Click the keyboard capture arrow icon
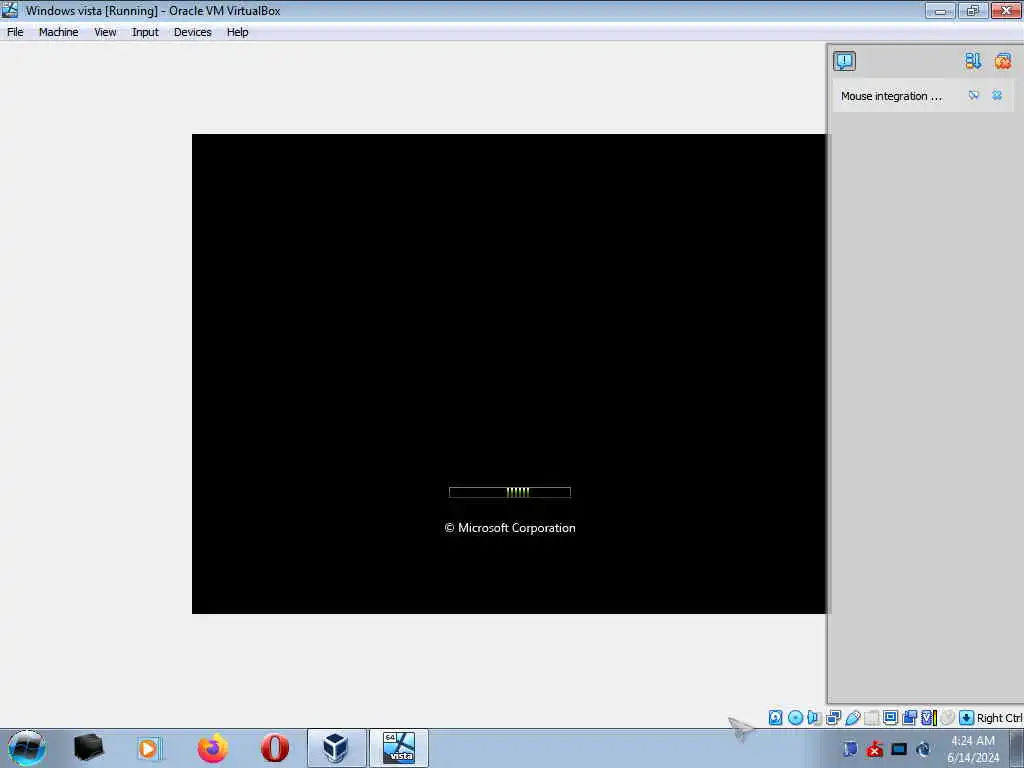1024x768 pixels. click(x=967, y=718)
